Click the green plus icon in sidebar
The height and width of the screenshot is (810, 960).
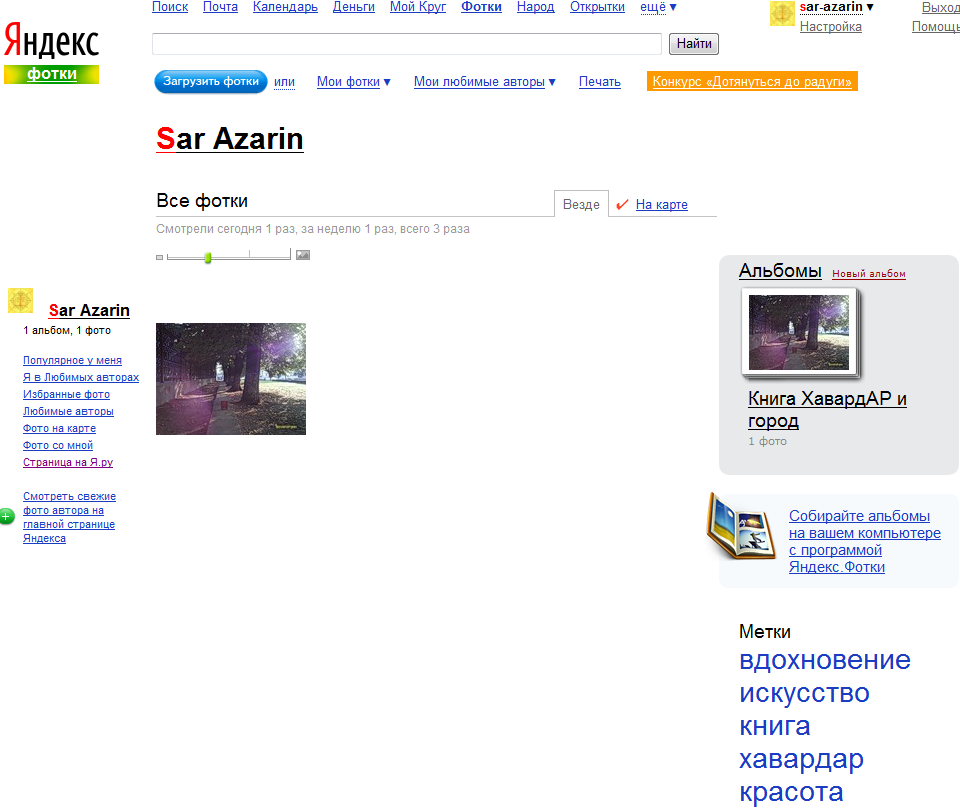[x=7, y=515]
